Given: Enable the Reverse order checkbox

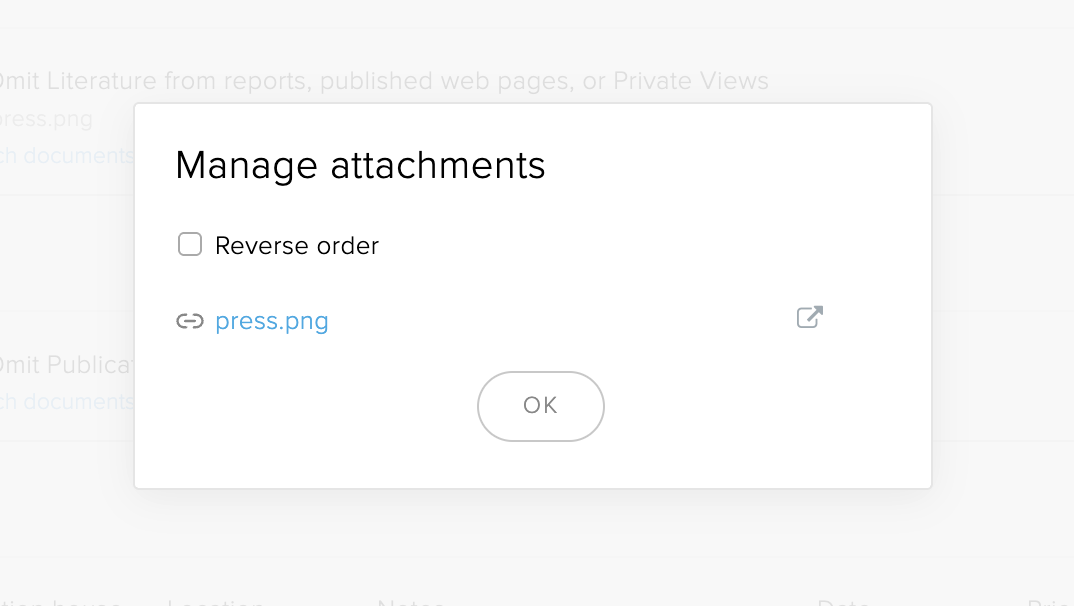Looking at the screenshot, I should [x=190, y=245].
